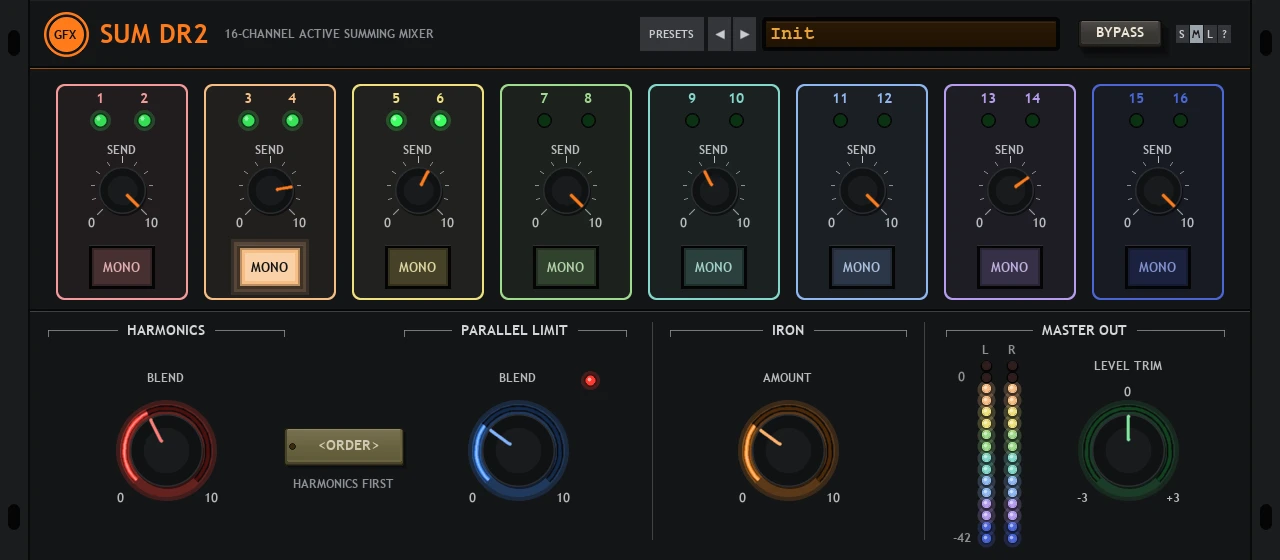This screenshot has height=560, width=1280.
Task: Click channel 1 LED indicator
Action: click(100, 121)
